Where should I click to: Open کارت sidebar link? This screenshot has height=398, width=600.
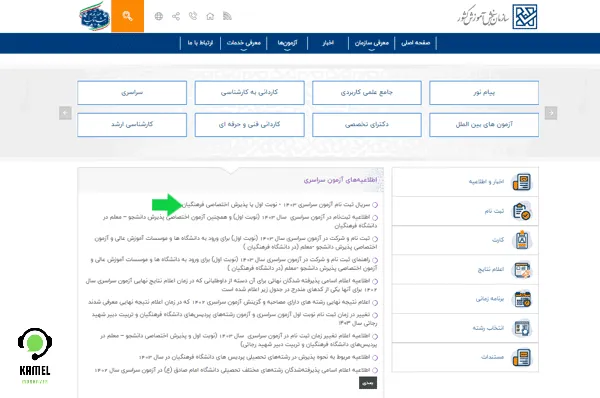(x=498, y=240)
